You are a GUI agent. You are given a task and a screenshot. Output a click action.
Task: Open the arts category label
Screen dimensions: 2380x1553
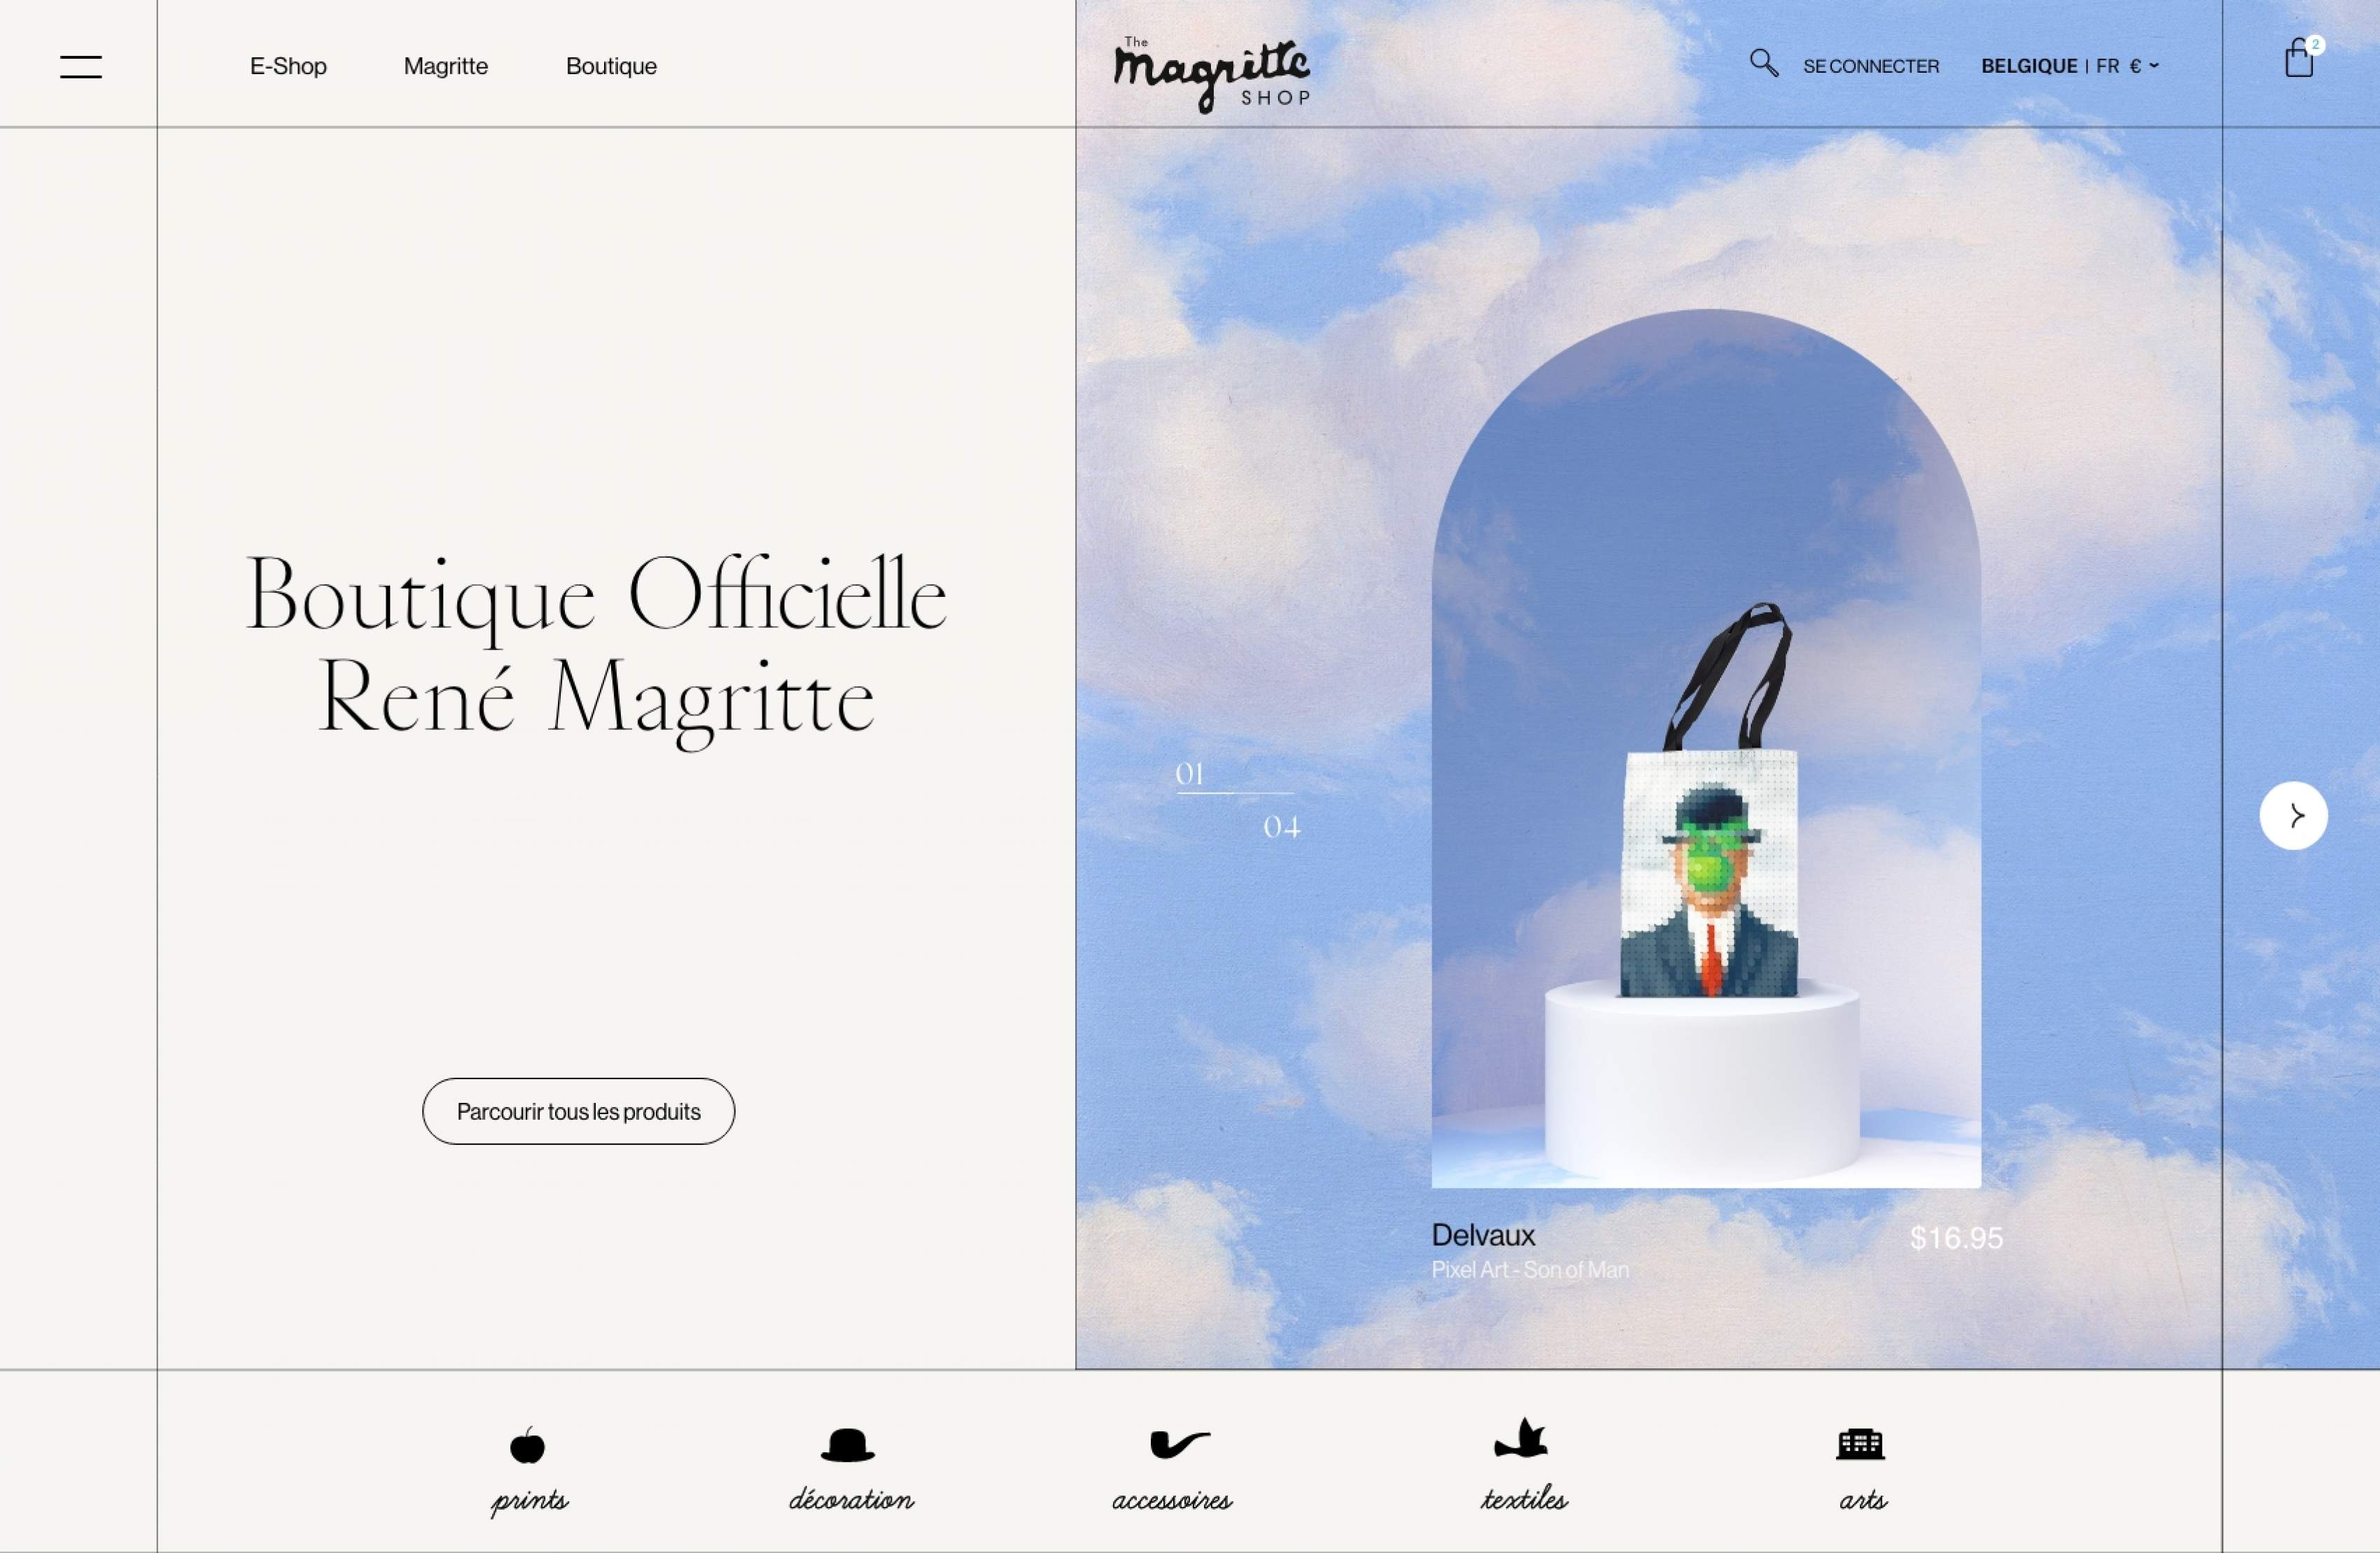coord(1863,1500)
